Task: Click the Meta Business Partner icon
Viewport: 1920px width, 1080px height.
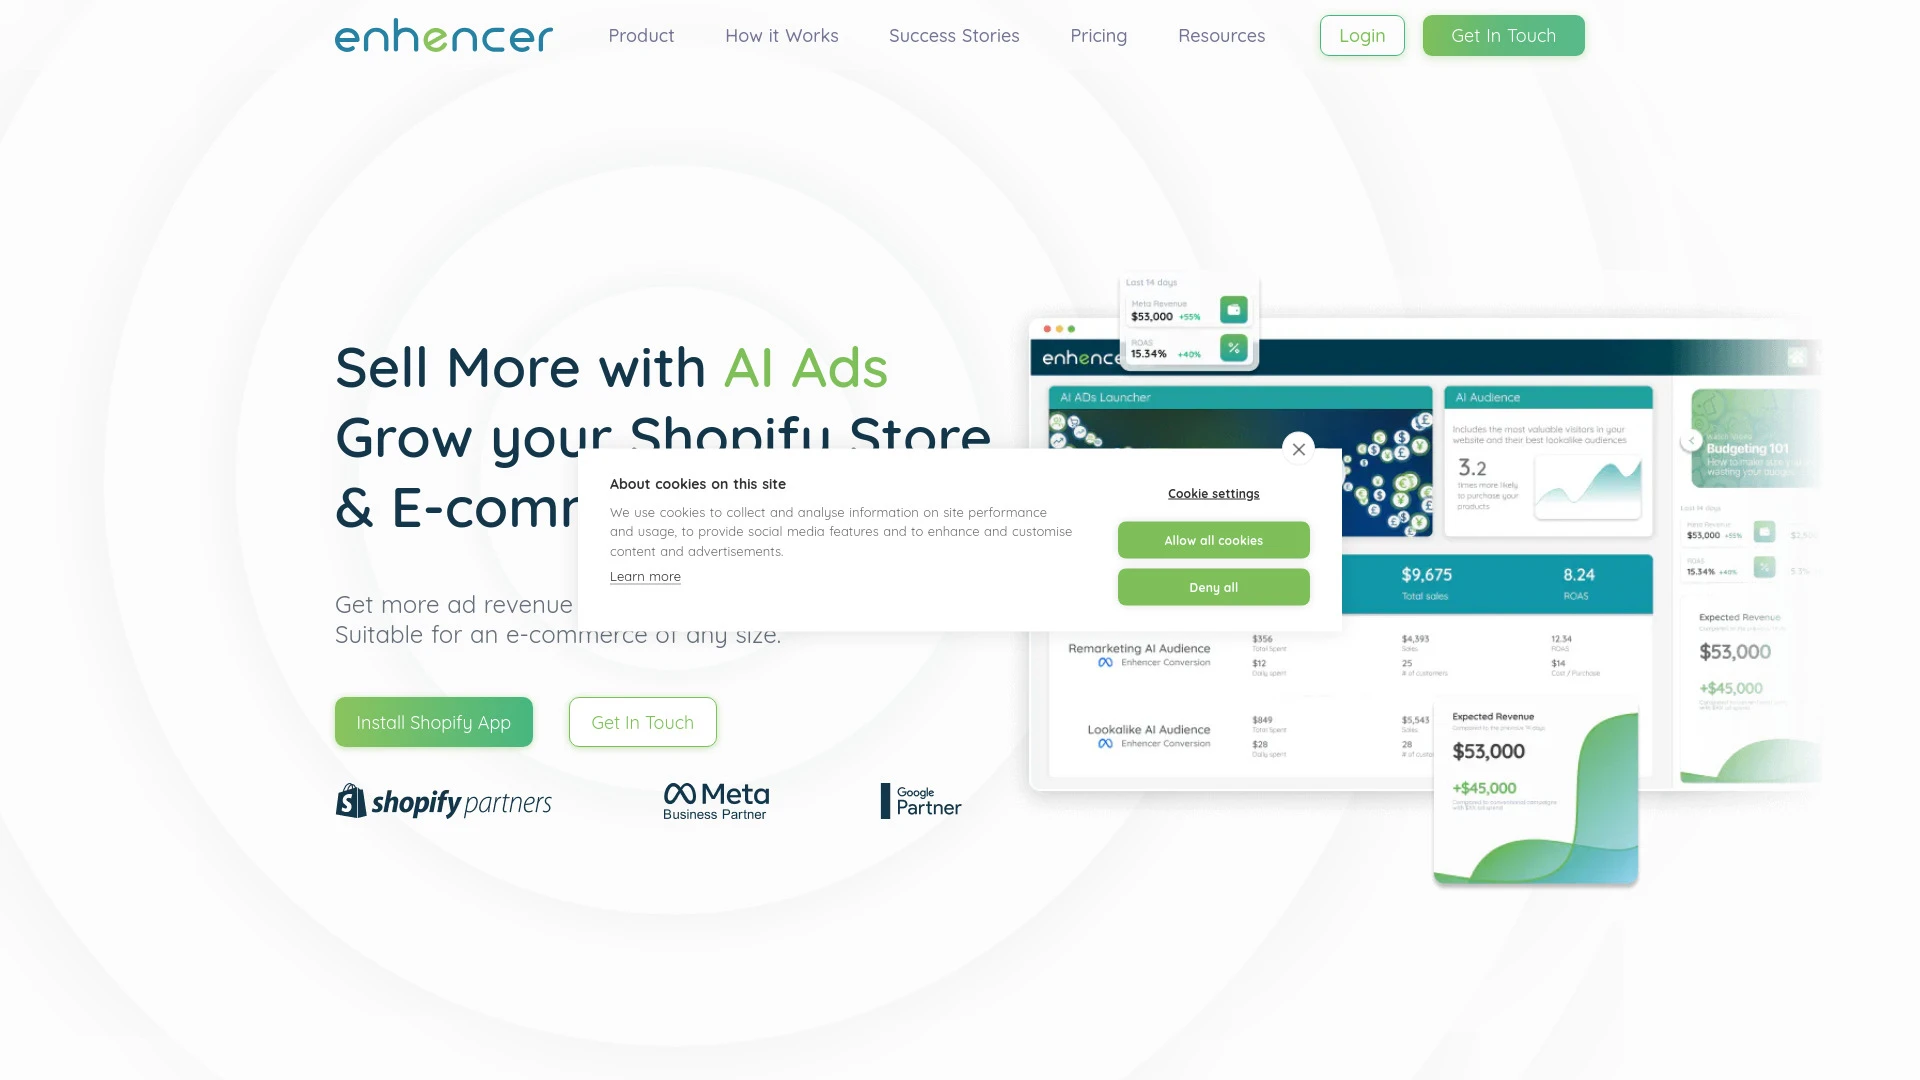Action: point(716,800)
